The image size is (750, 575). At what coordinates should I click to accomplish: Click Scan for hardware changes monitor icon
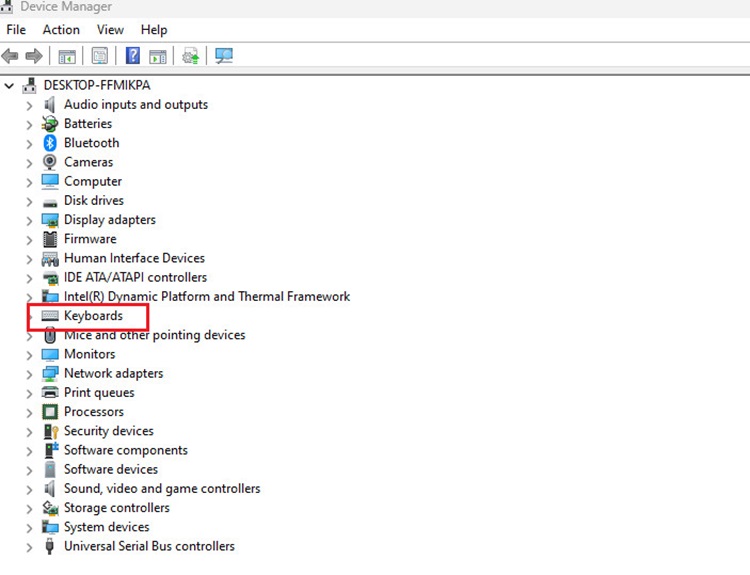pyautogui.click(x=224, y=56)
